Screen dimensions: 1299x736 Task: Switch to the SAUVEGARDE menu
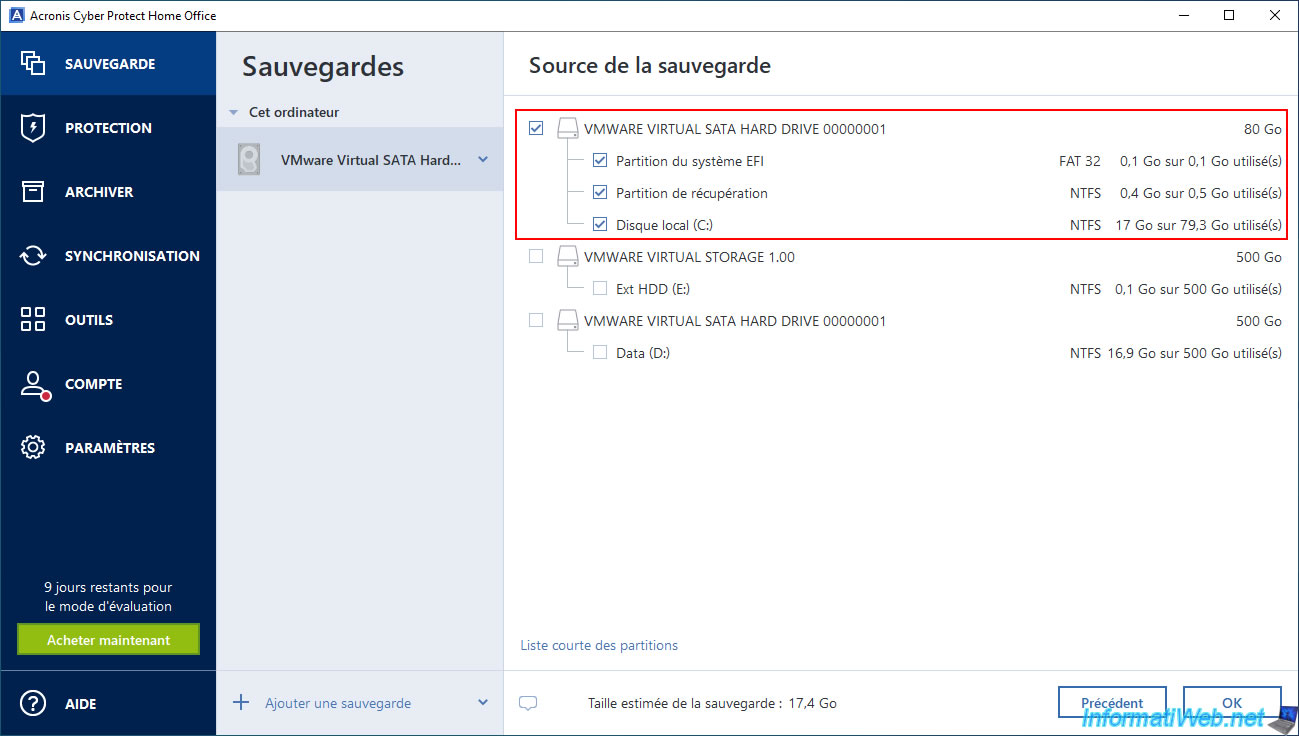pos(110,64)
